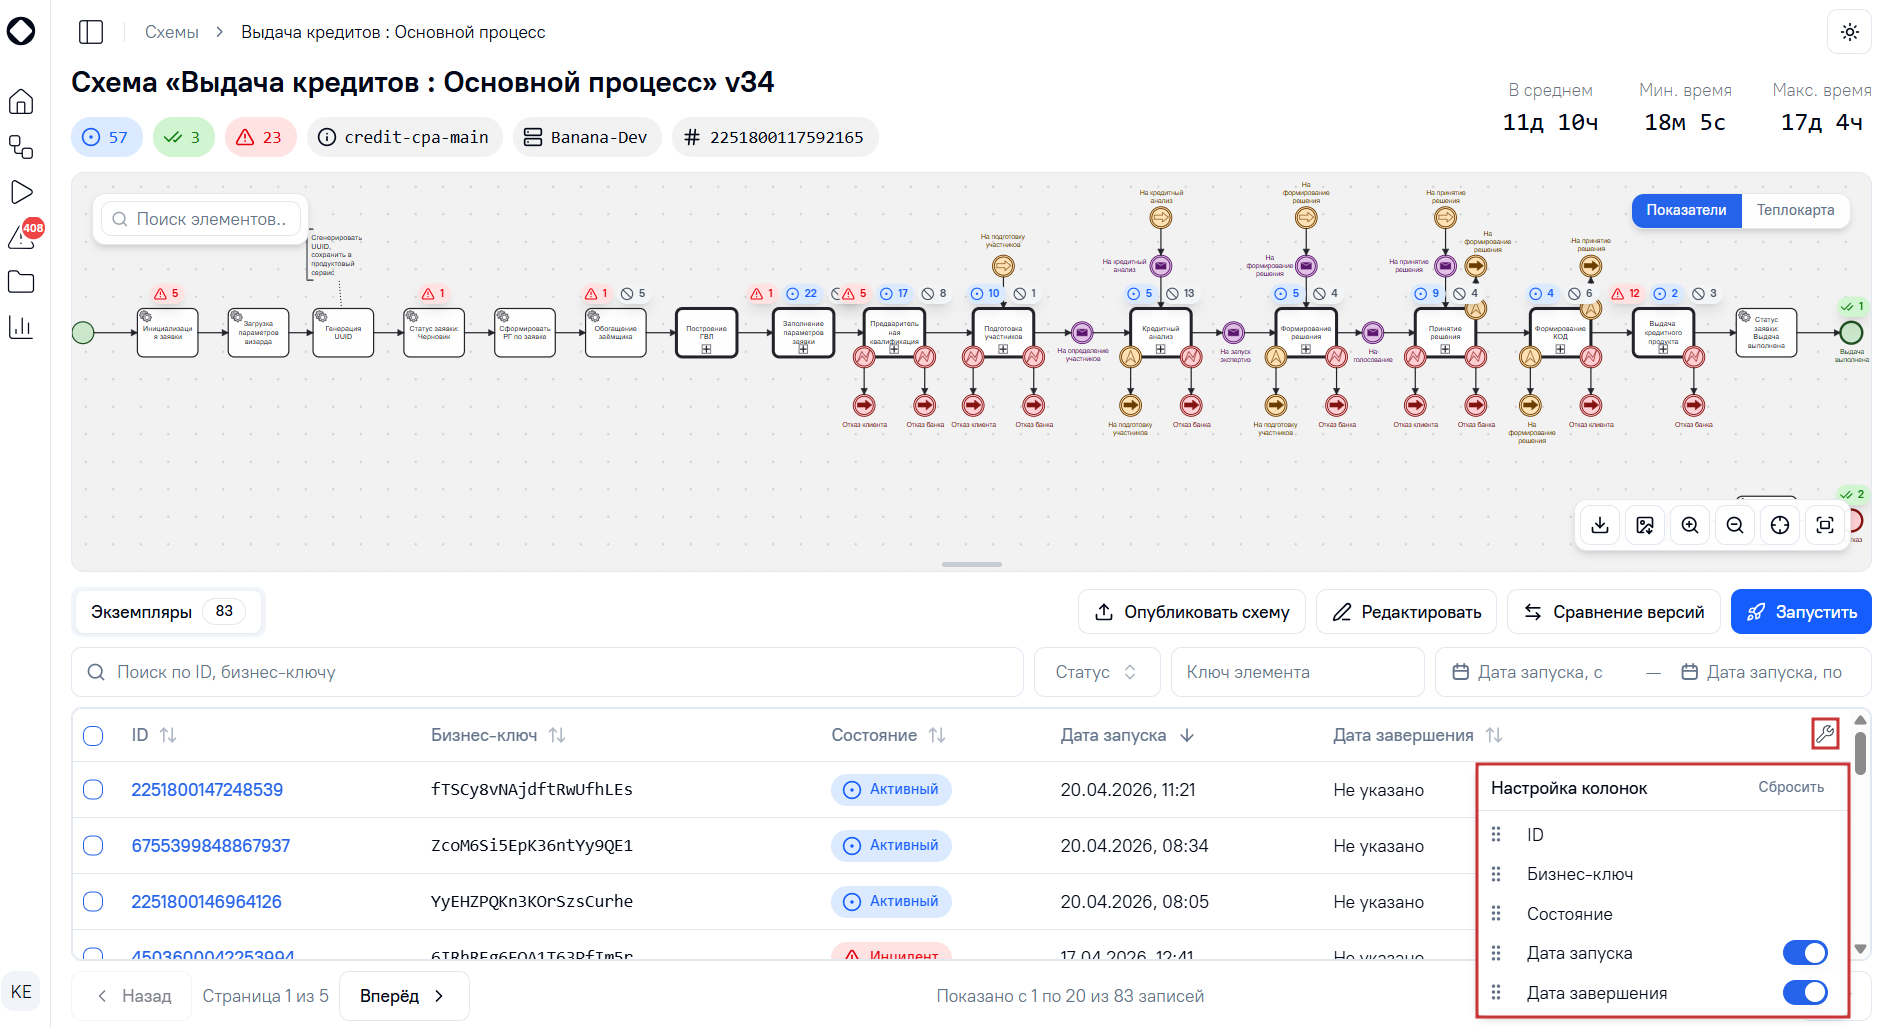Click the table vertical scrollbar

coord(1860,835)
